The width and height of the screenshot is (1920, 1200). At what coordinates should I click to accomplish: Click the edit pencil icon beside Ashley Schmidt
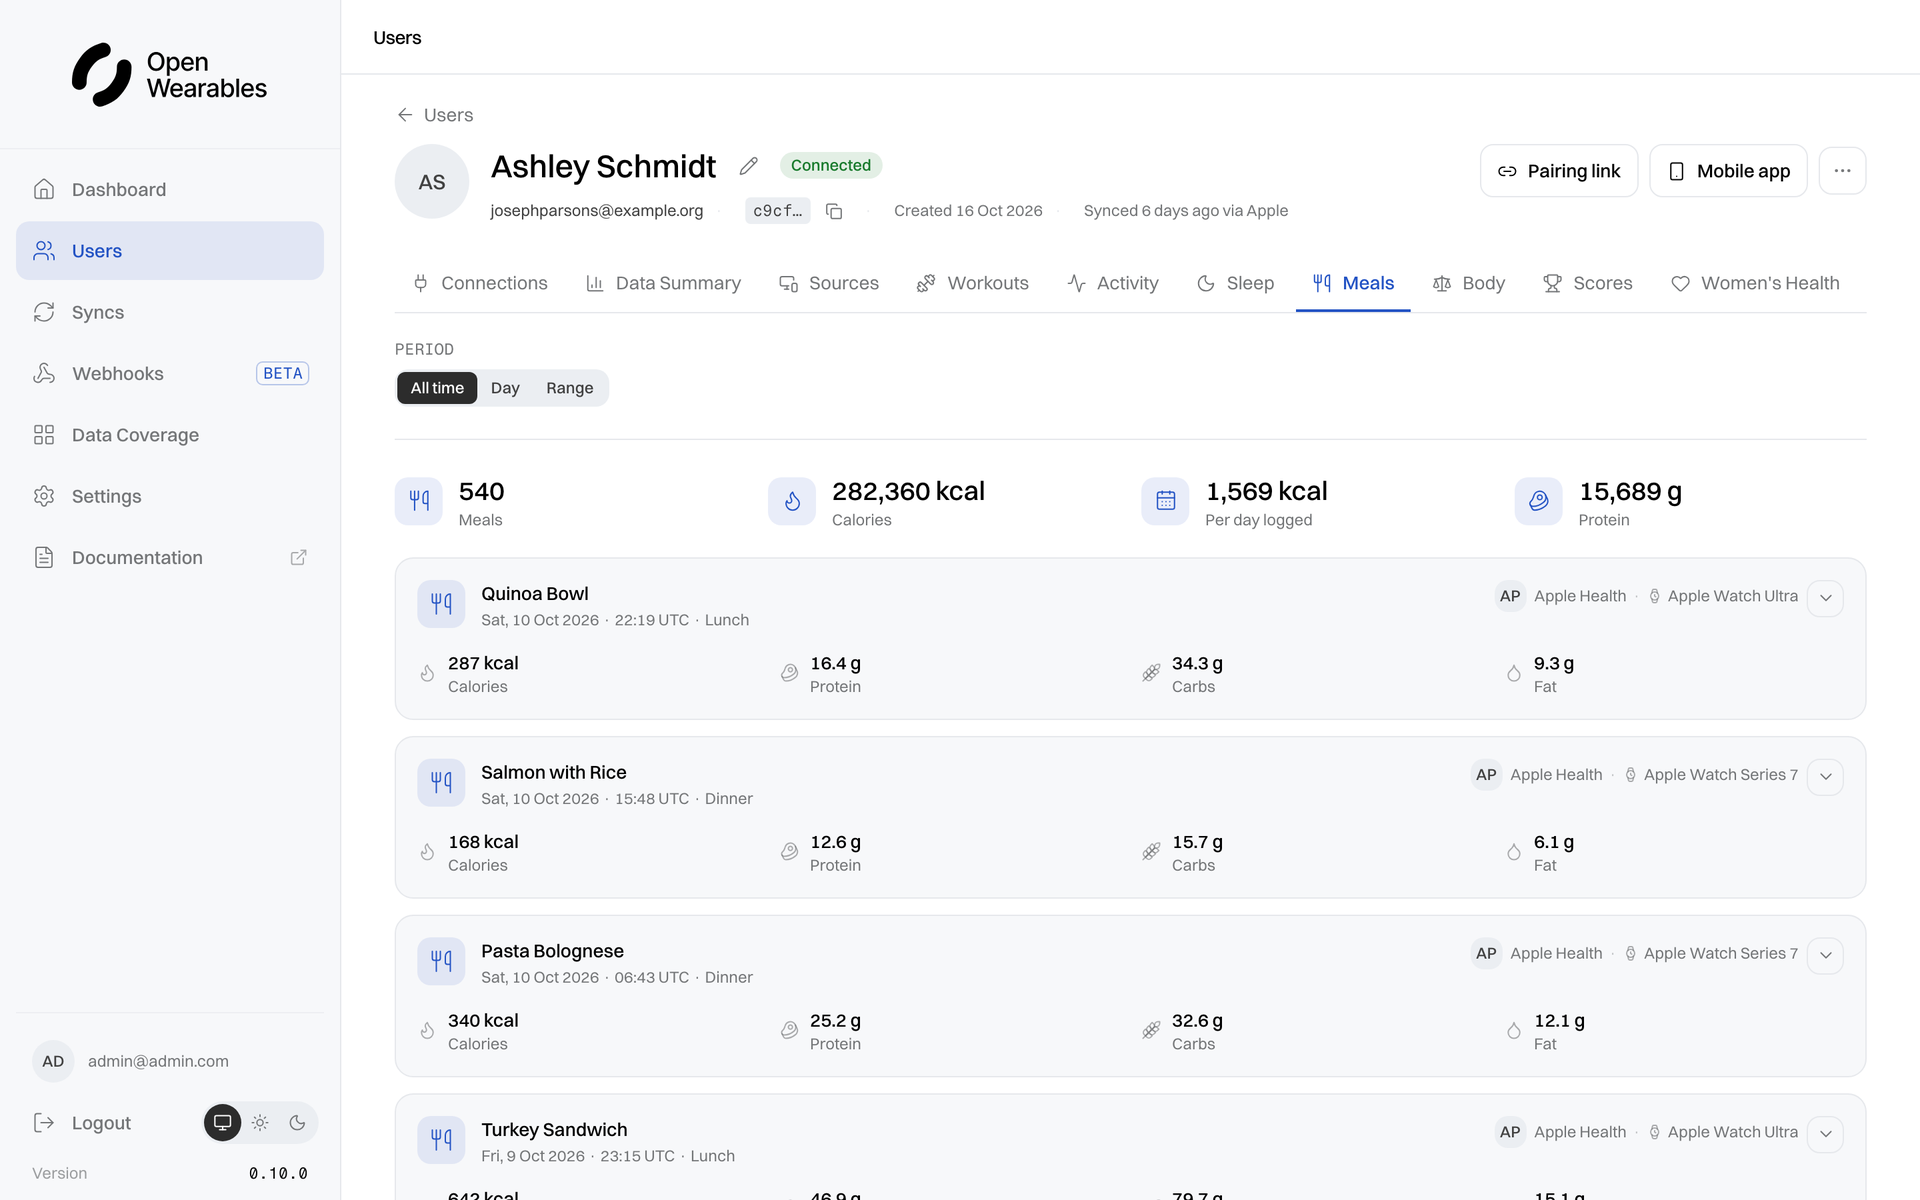tap(748, 166)
